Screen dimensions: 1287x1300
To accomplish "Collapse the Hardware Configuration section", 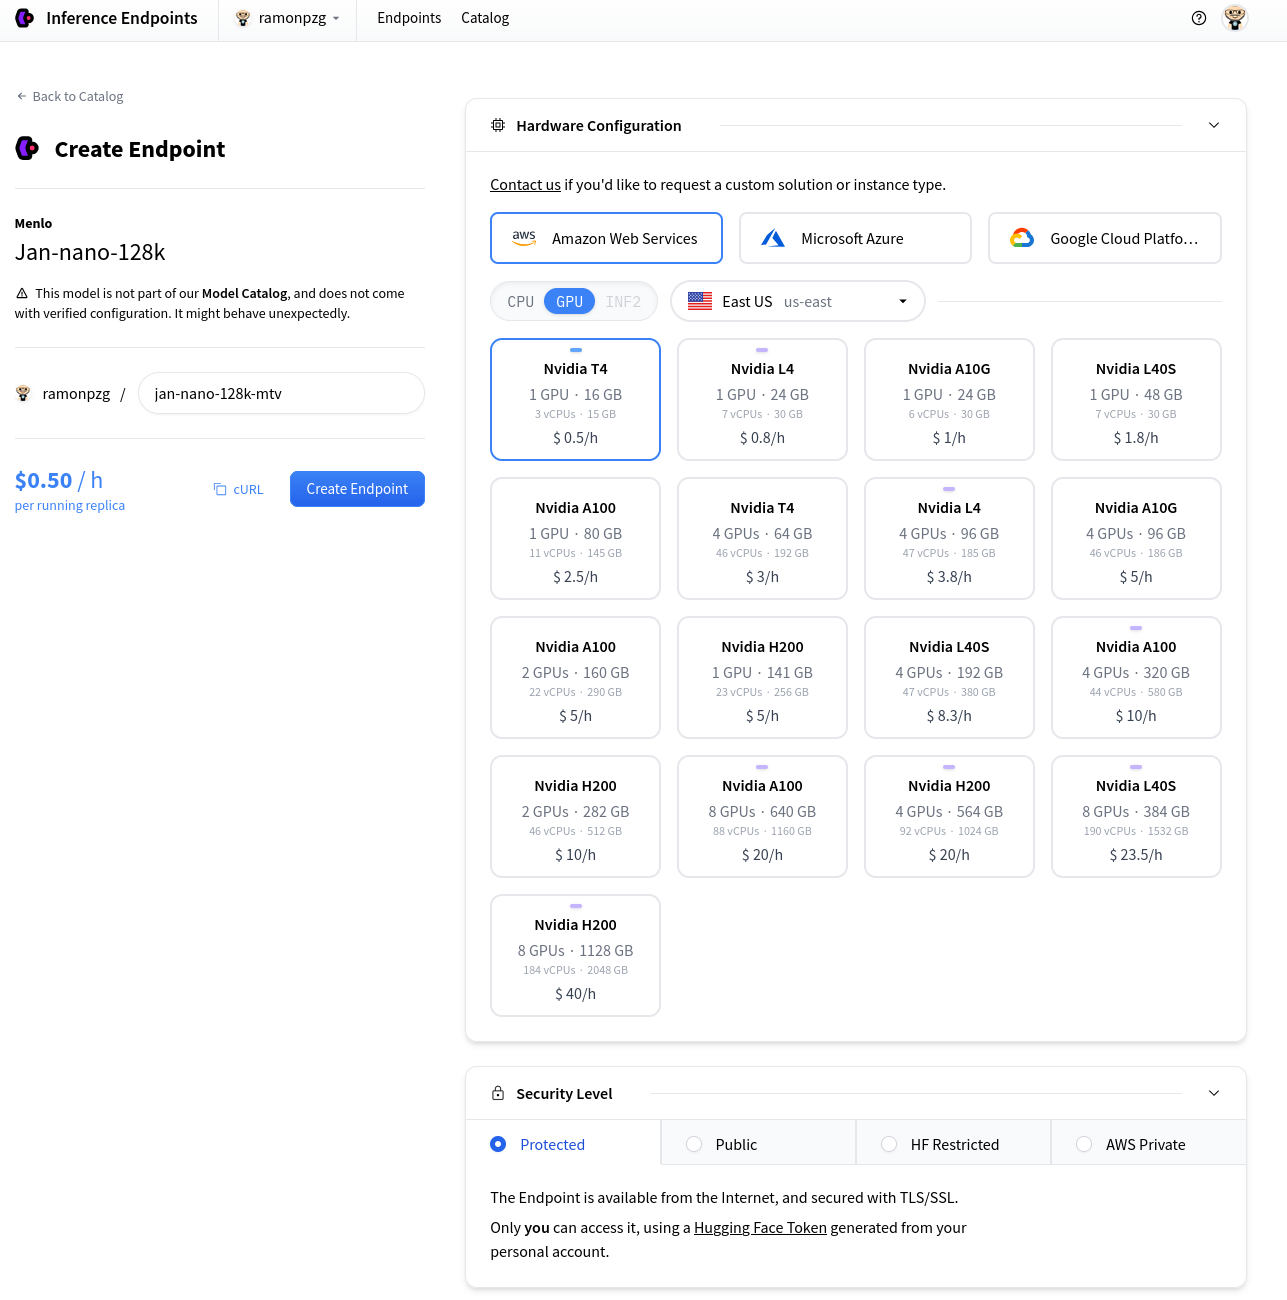I will tap(1214, 125).
